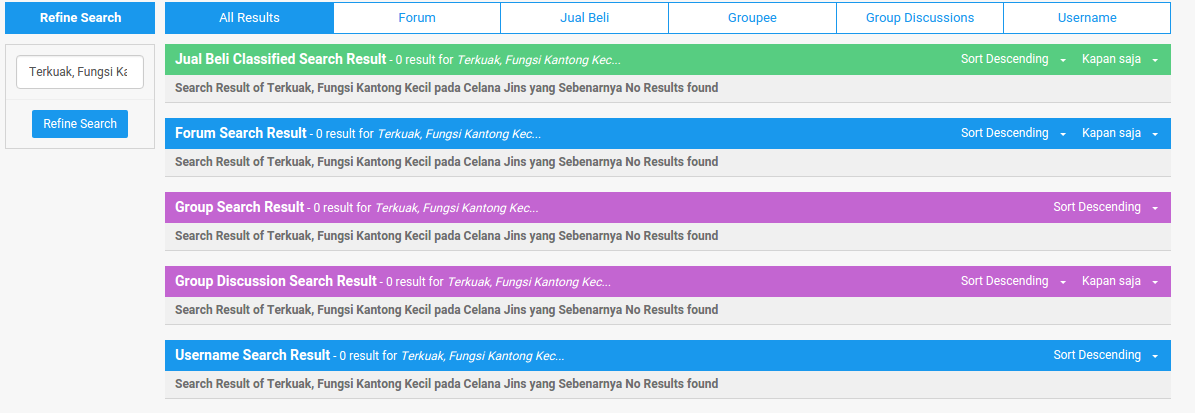Open Sort Descending dropdown in Username results
This screenshot has height=413, width=1195.
coord(1106,355)
